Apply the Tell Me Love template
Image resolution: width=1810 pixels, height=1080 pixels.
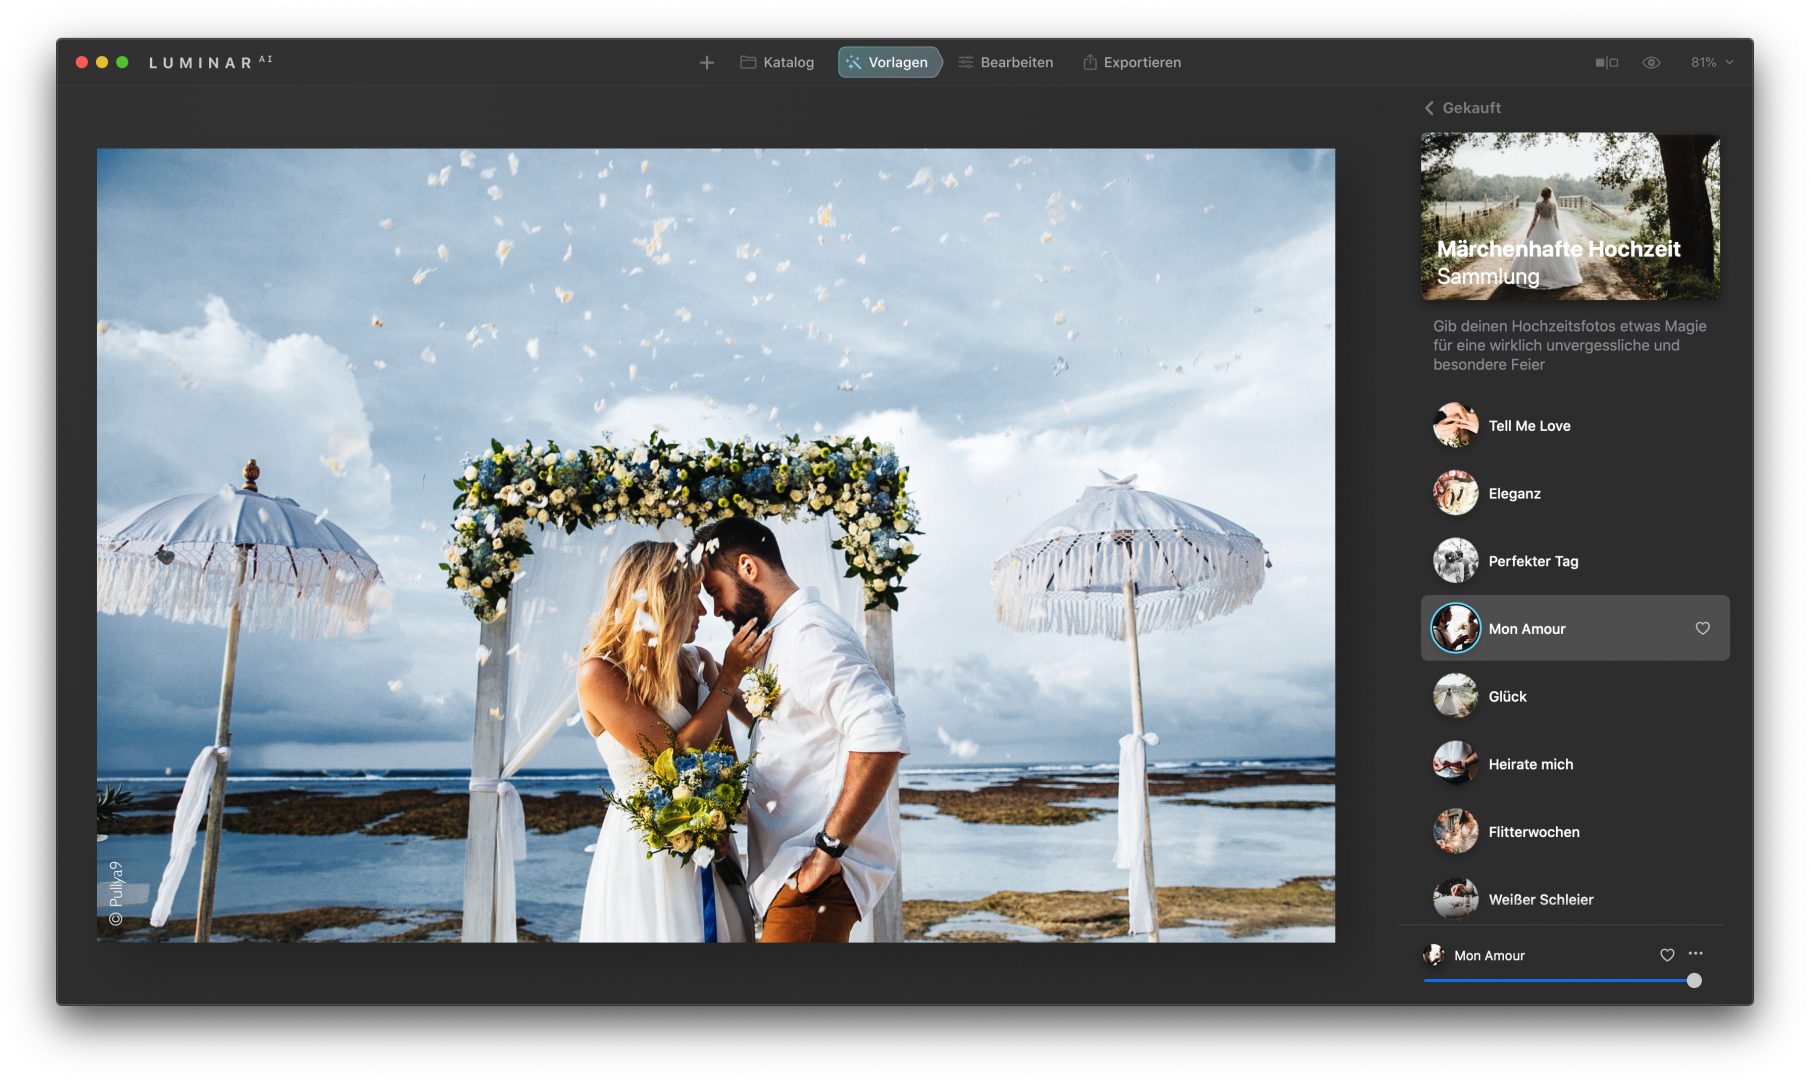1528,426
